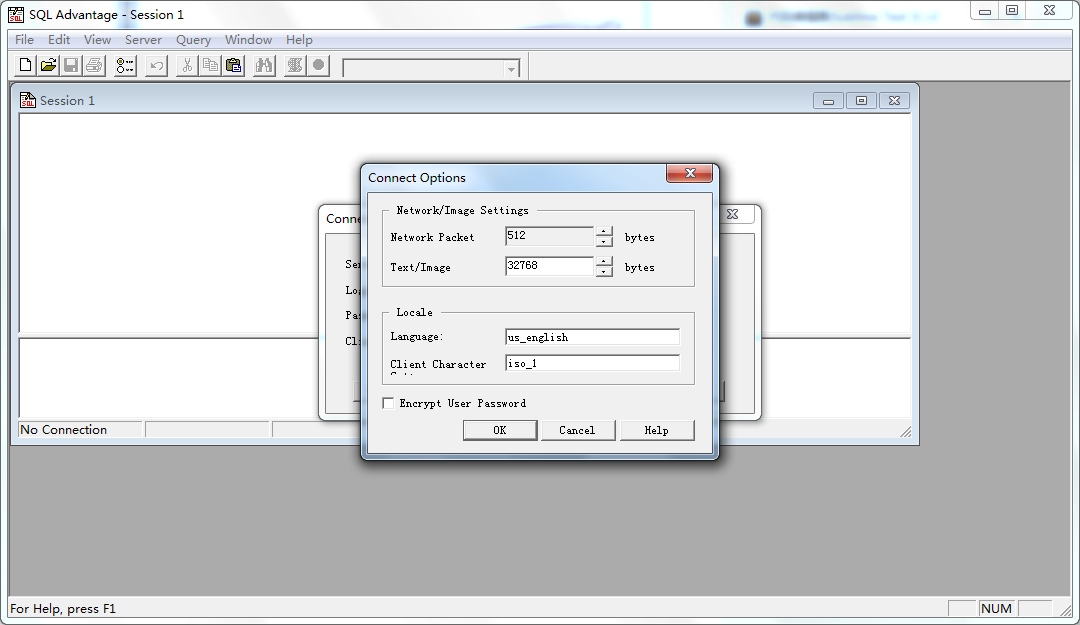Open the Server menu
1080x625 pixels.
pyautogui.click(x=143, y=40)
